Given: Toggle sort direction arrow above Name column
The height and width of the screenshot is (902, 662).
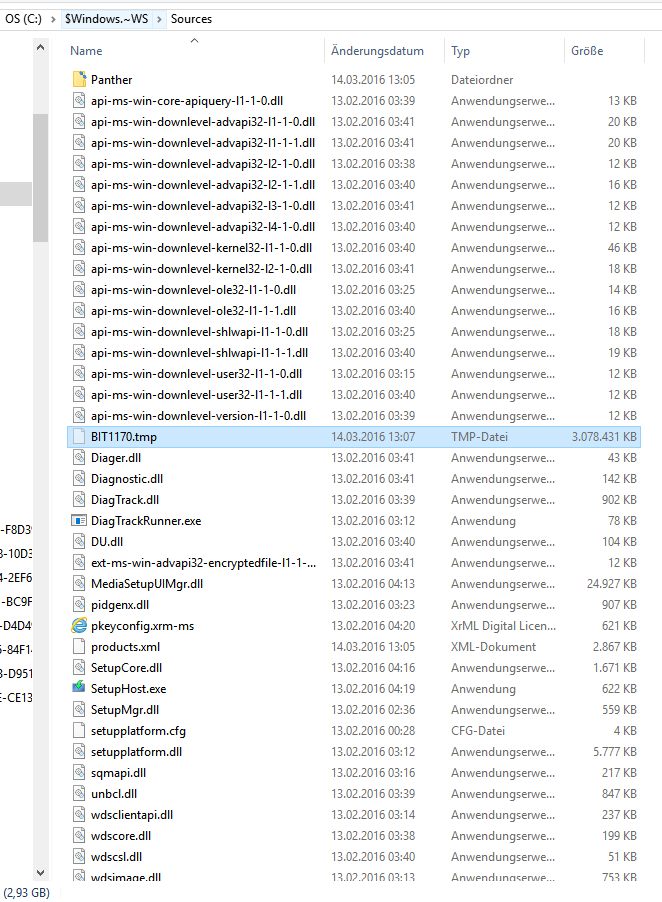Looking at the screenshot, I should 194,40.
